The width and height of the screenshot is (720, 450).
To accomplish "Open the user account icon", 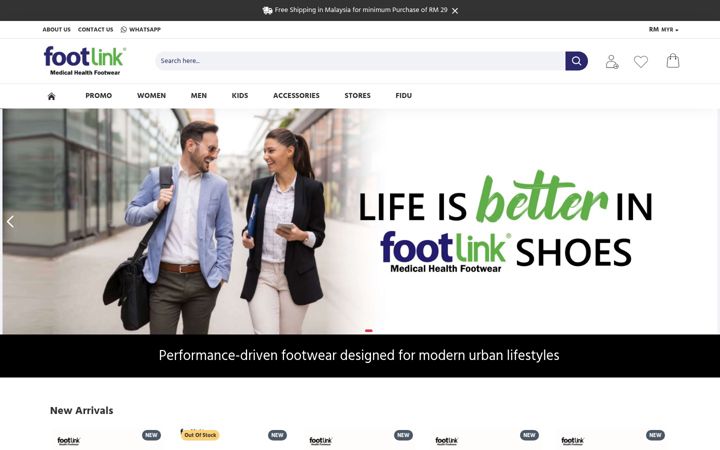I will pyautogui.click(x=611, y=62).
